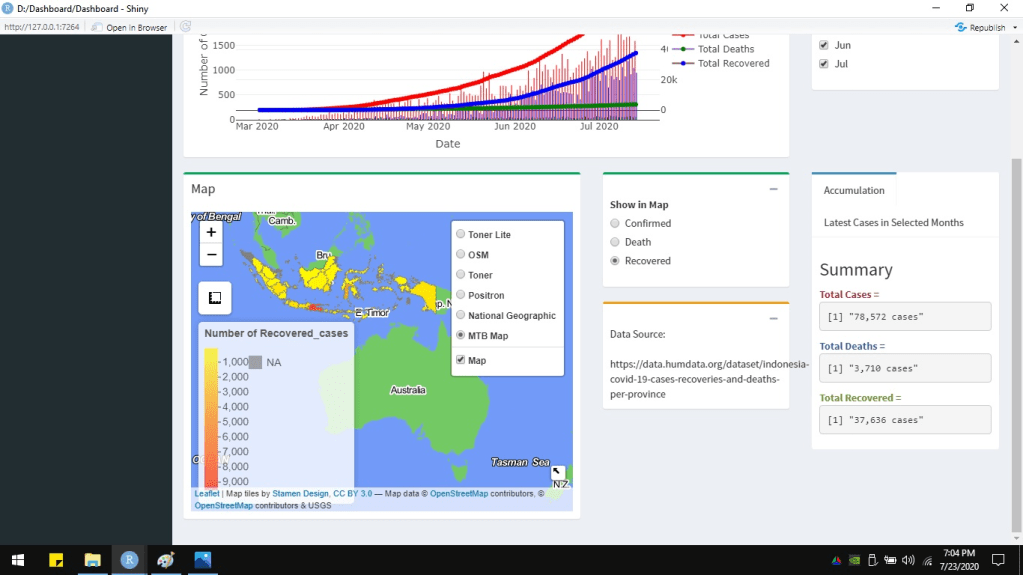Zoom in on the map

[x=211, y=232]
